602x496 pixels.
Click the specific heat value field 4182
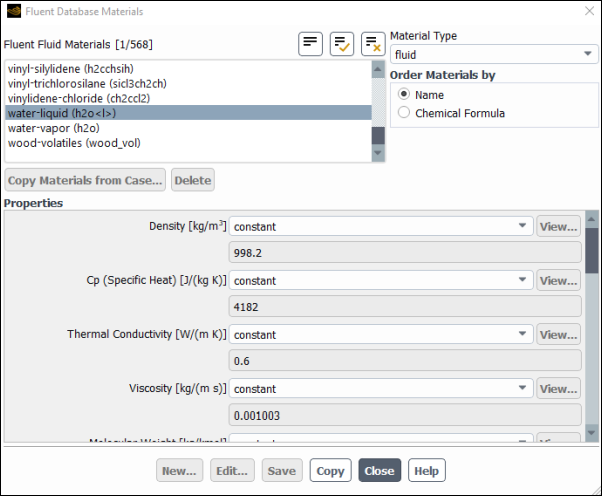405,307
